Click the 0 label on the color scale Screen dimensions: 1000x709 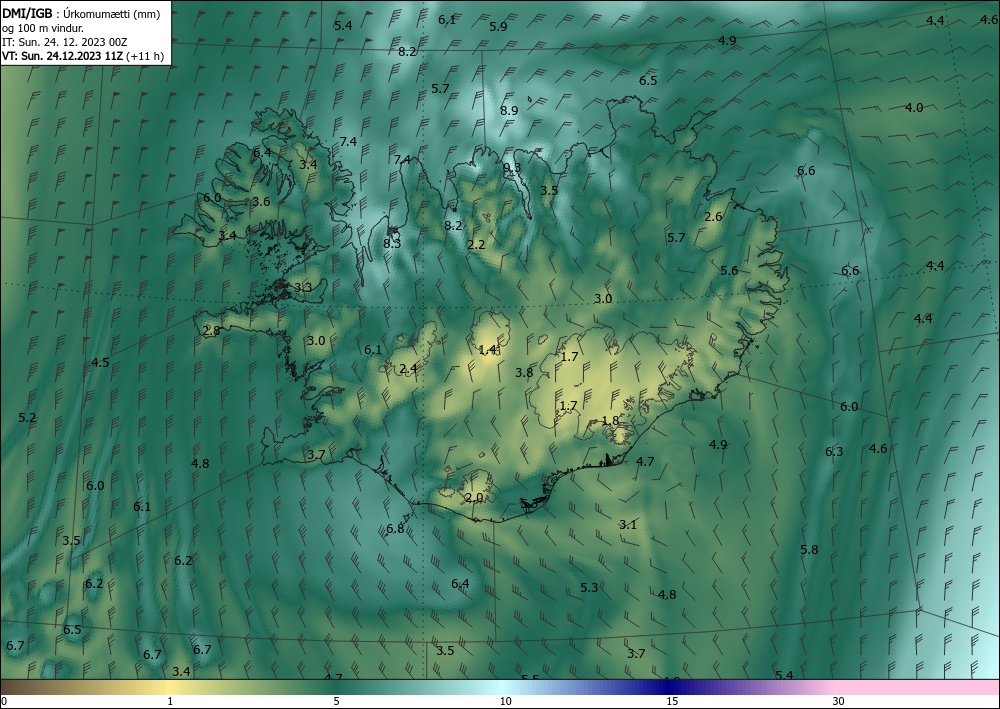click(x=4, y=702)
